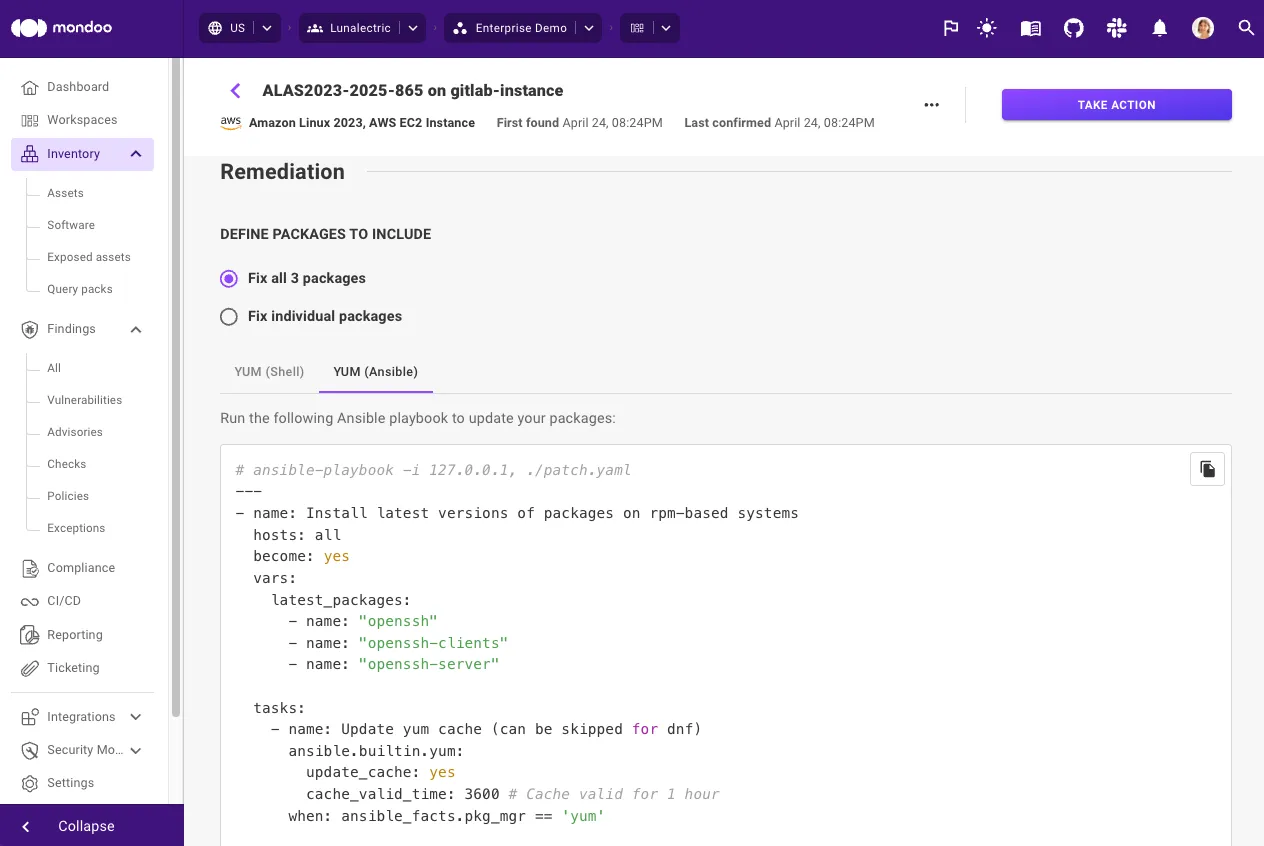Viewport: 1264px width, 846px height.
Task: Expand the Security Model section chevron
Action: 136,750
